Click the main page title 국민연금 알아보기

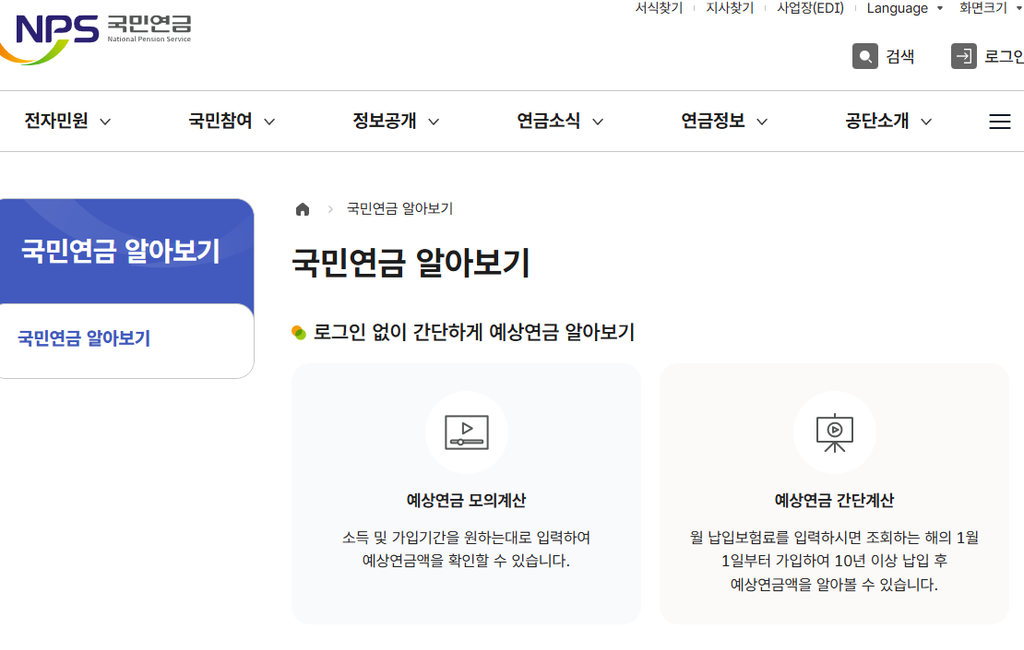411,263
